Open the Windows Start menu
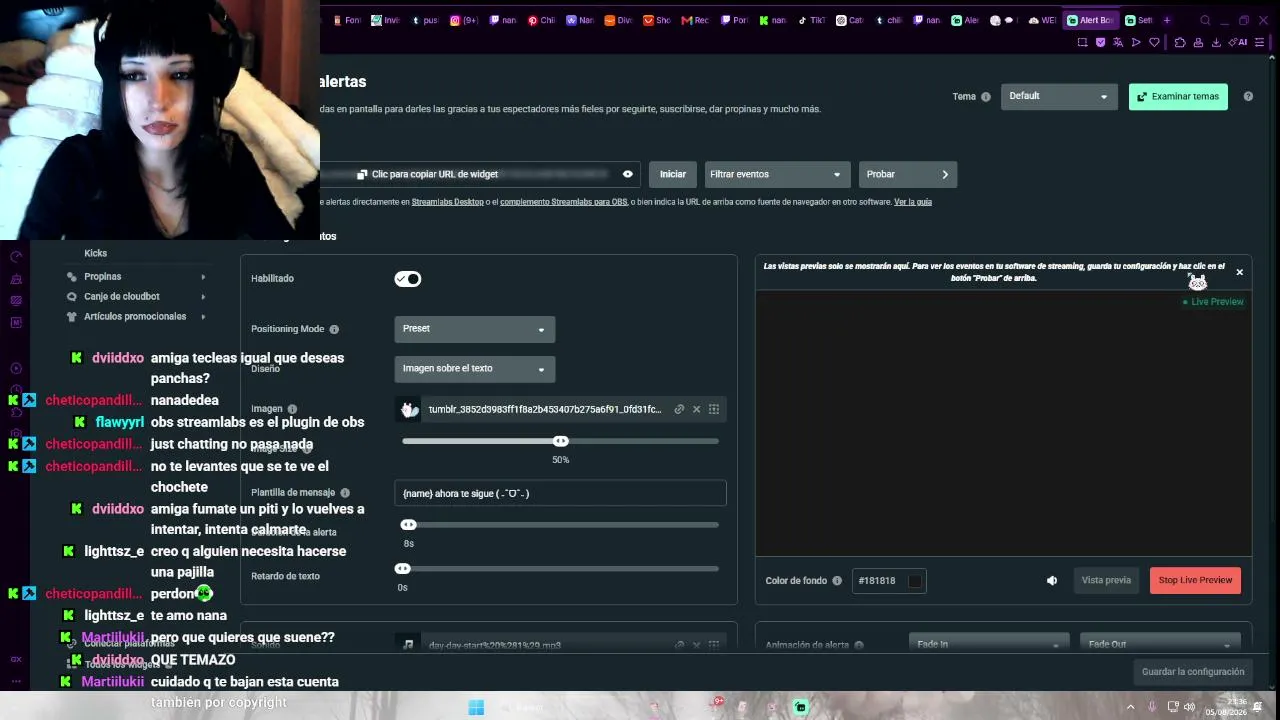The width and height of the screenshot is (1280, 720). tap(476, 707)
